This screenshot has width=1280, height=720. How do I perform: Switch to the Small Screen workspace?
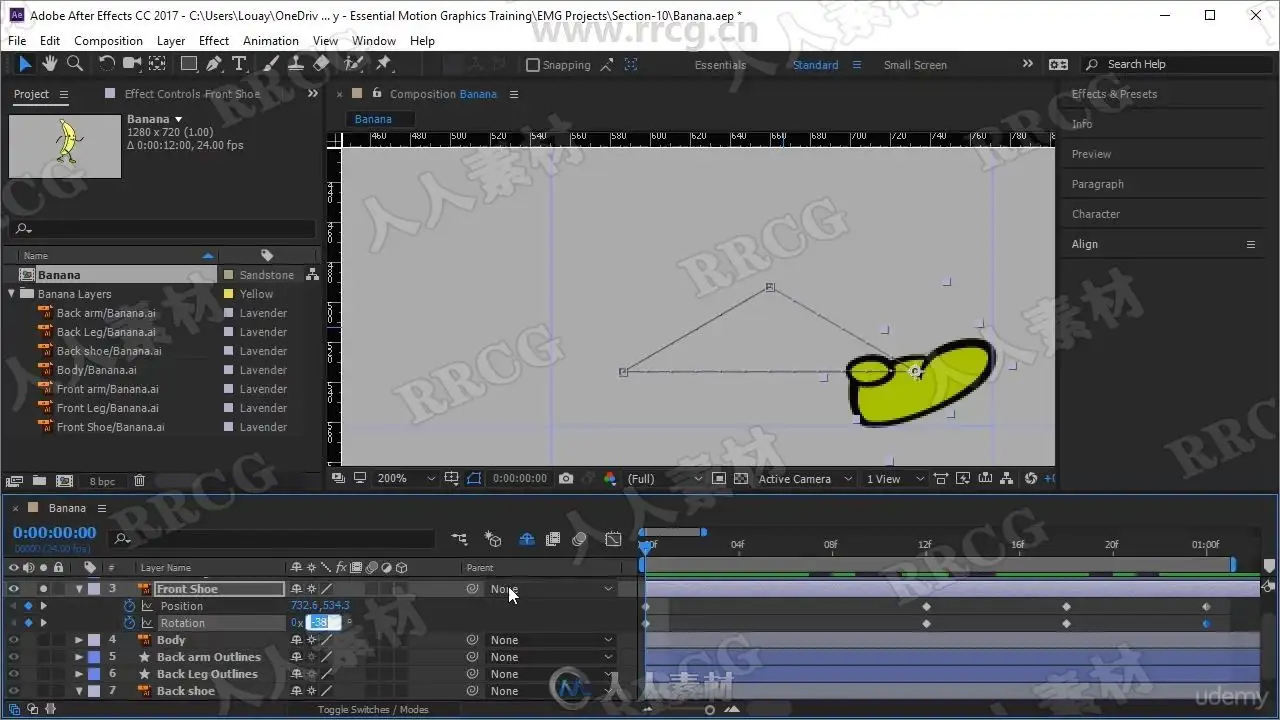click(915, 65)
